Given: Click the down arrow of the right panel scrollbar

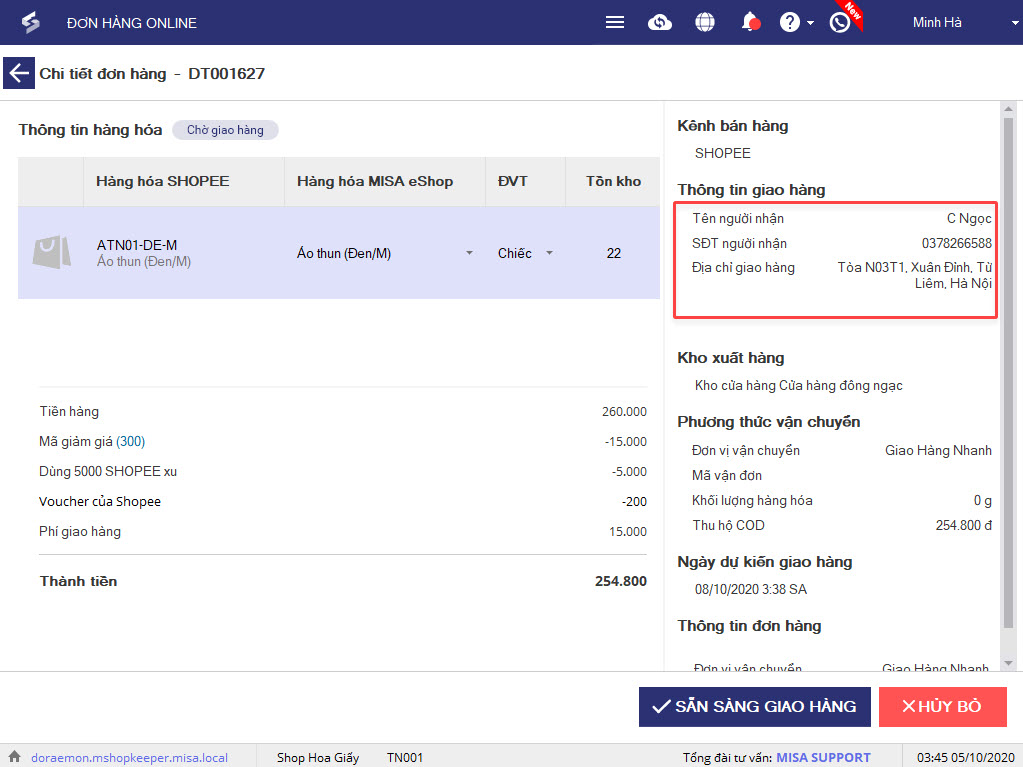Looking at the screenshot, I should point(1008,662).
